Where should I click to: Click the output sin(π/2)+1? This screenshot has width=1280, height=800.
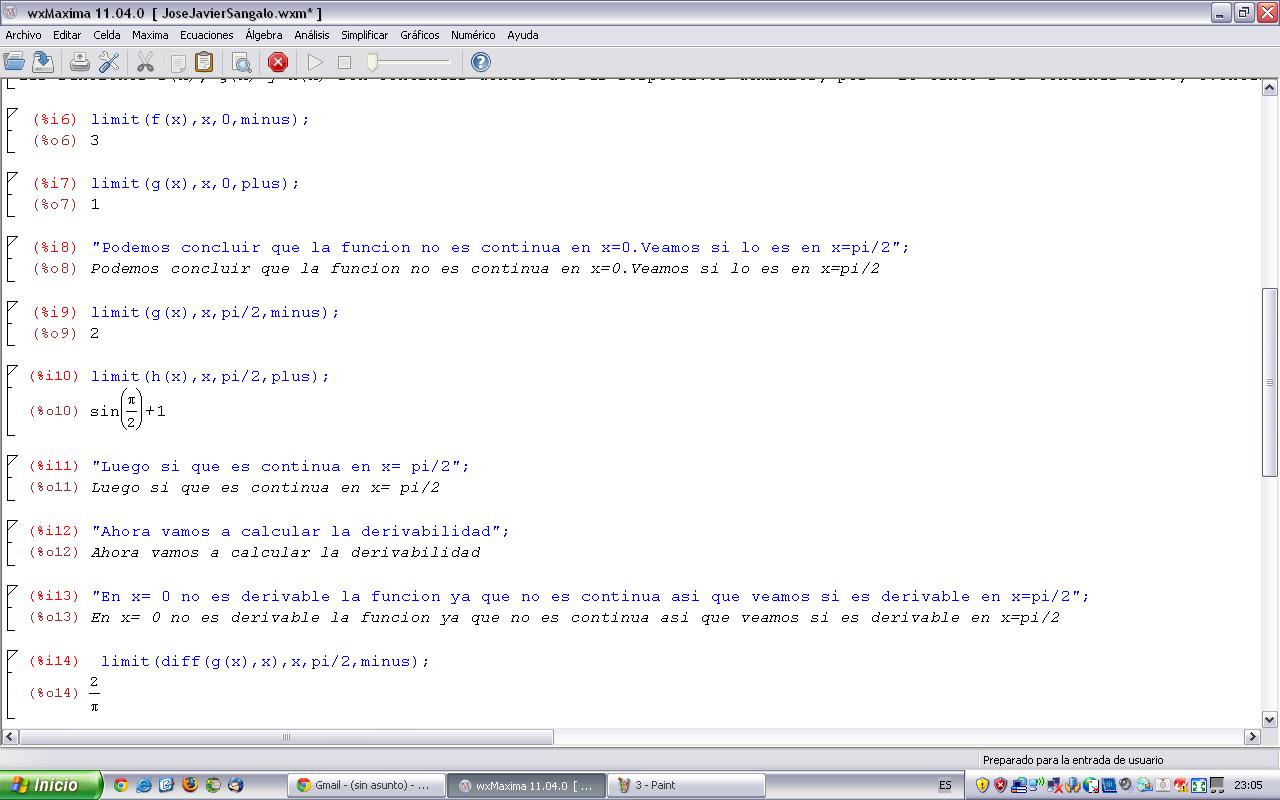128,410
